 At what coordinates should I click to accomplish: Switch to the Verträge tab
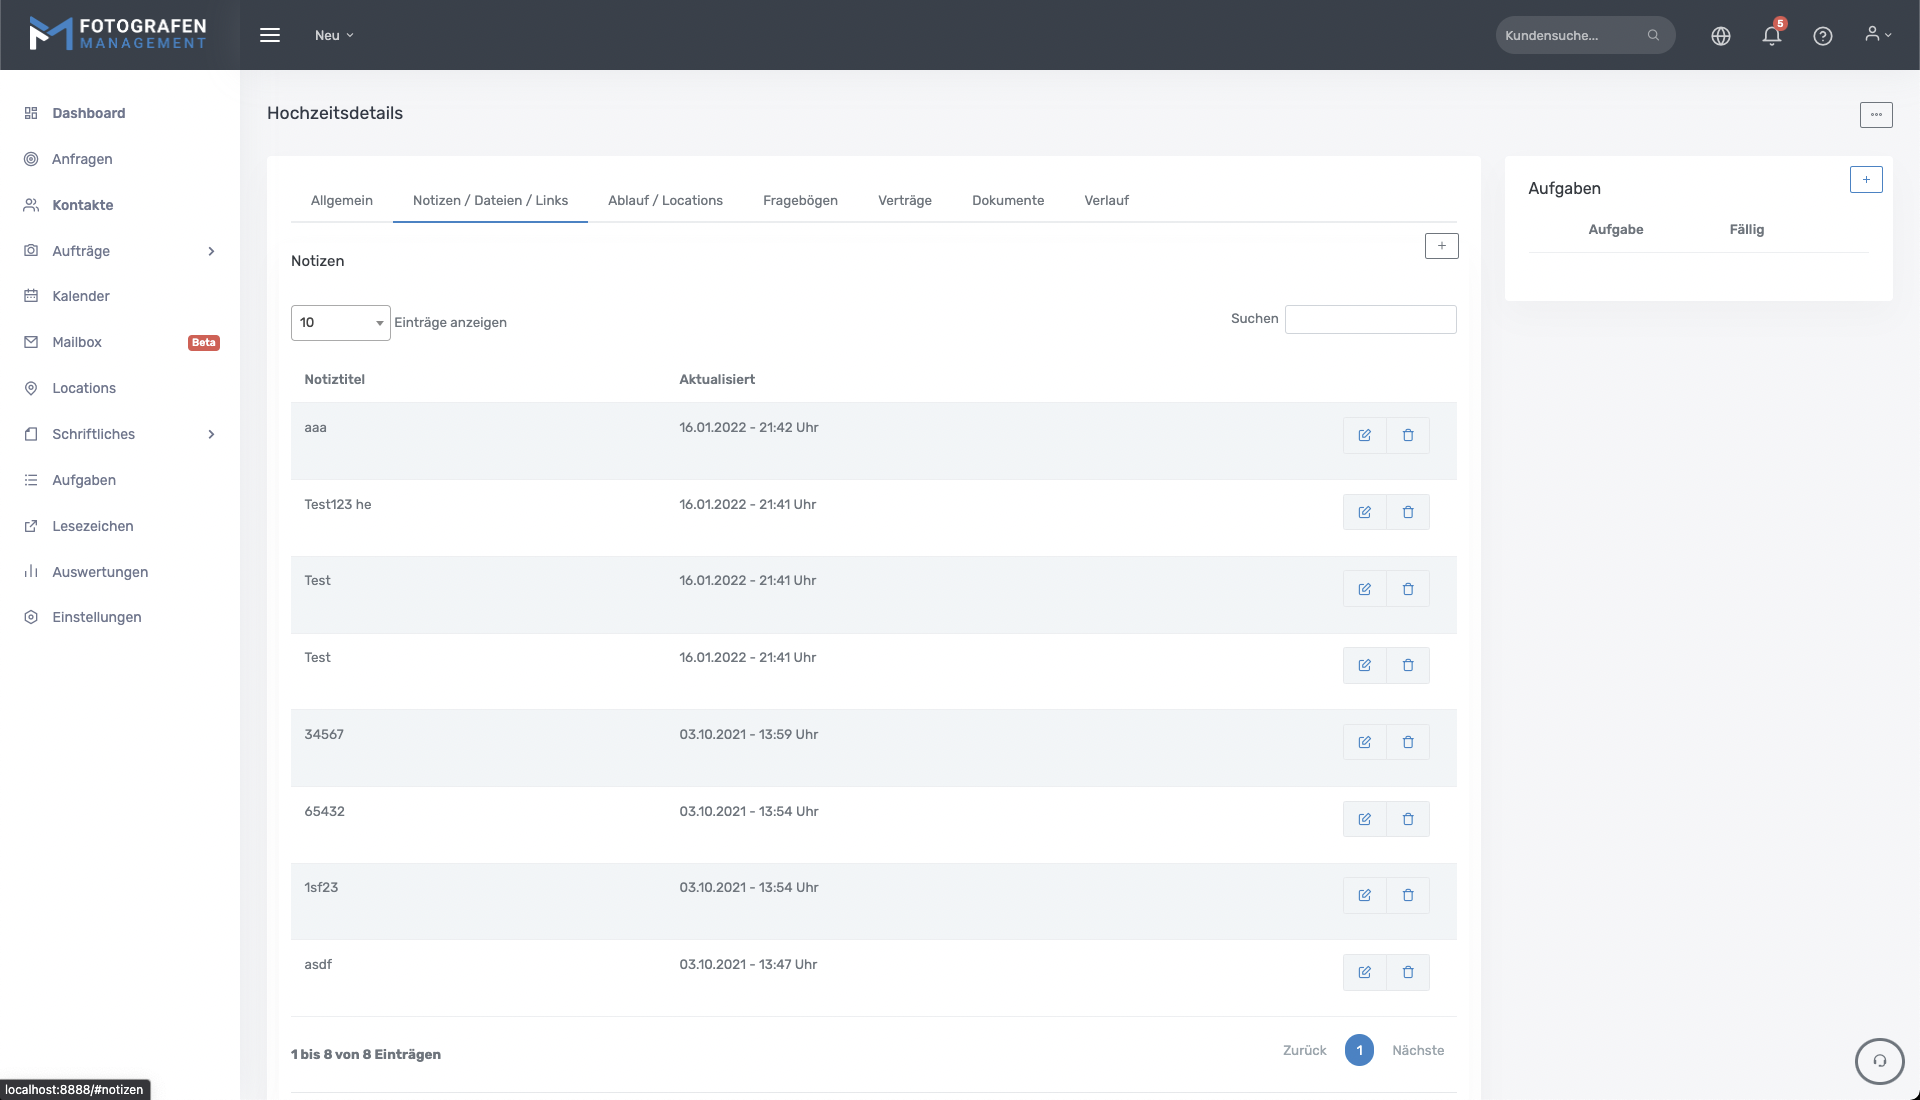(x=904, y=200)
